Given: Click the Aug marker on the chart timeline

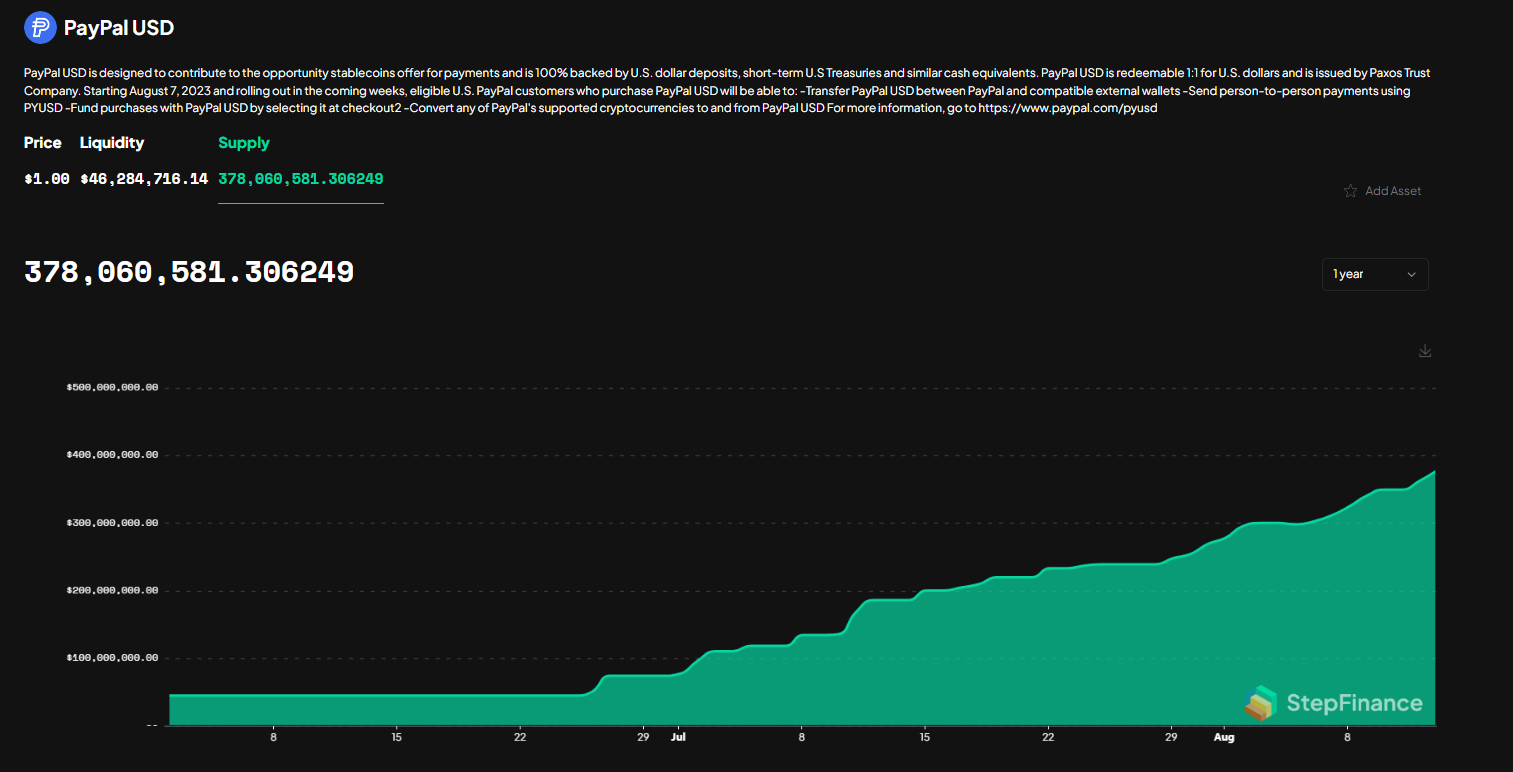Looking at the screenshot, I should tap(1224, 736).
